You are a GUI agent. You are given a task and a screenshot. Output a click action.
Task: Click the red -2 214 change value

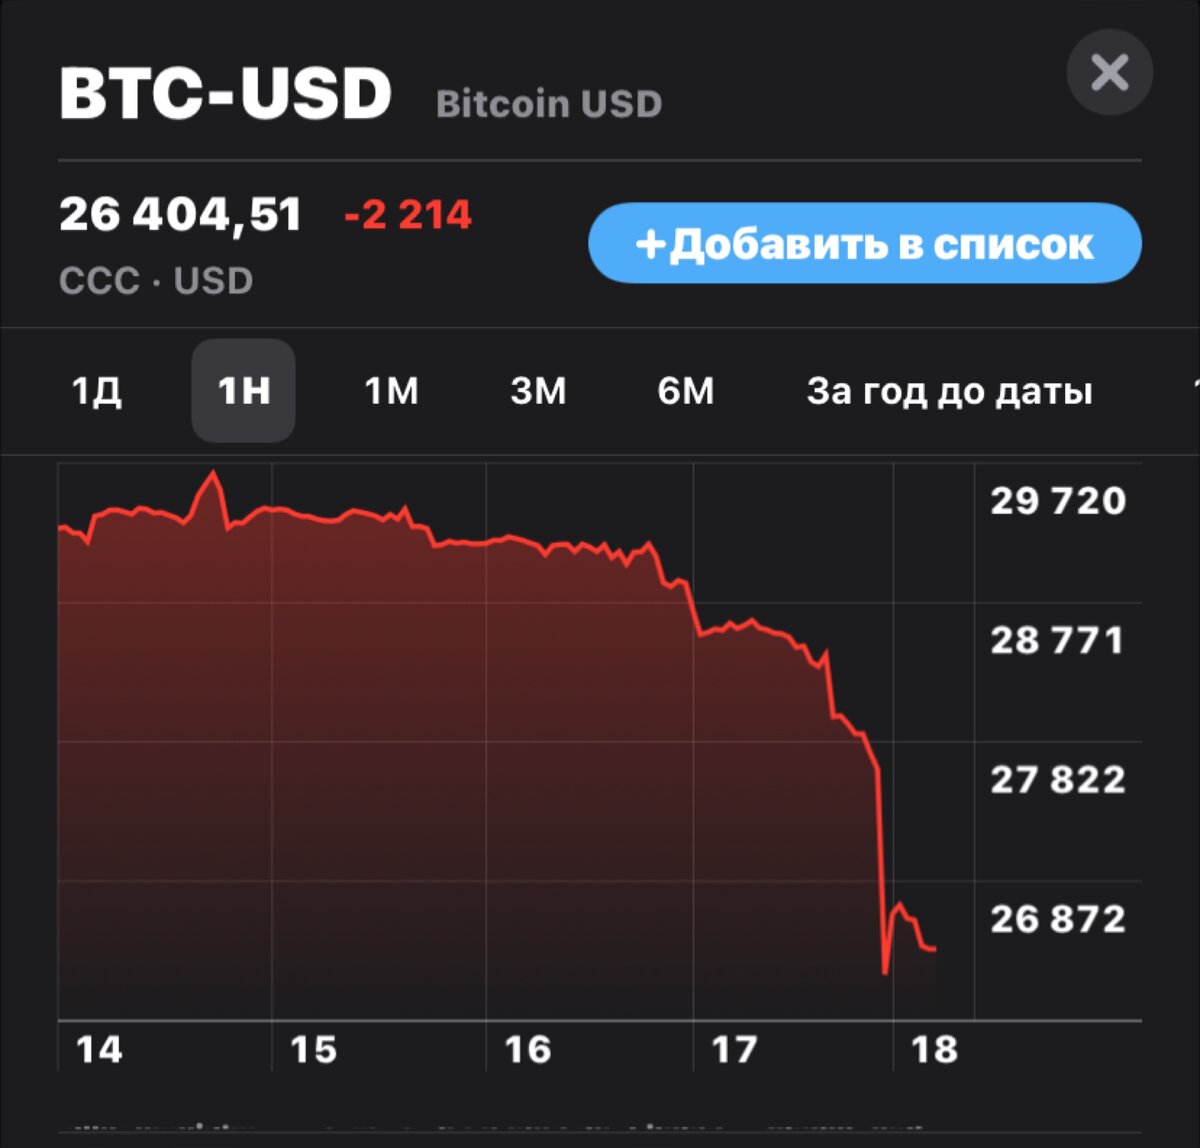pos(408,214)
